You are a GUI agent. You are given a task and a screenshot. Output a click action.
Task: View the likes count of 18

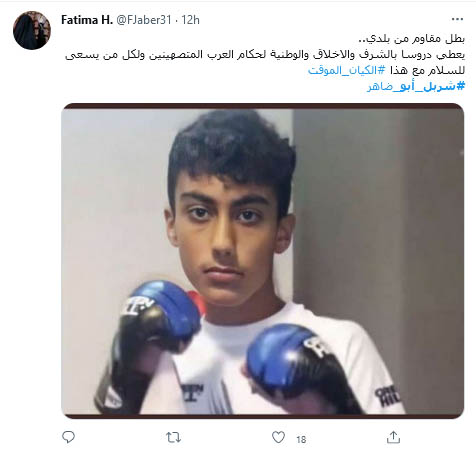click(301, 440)
